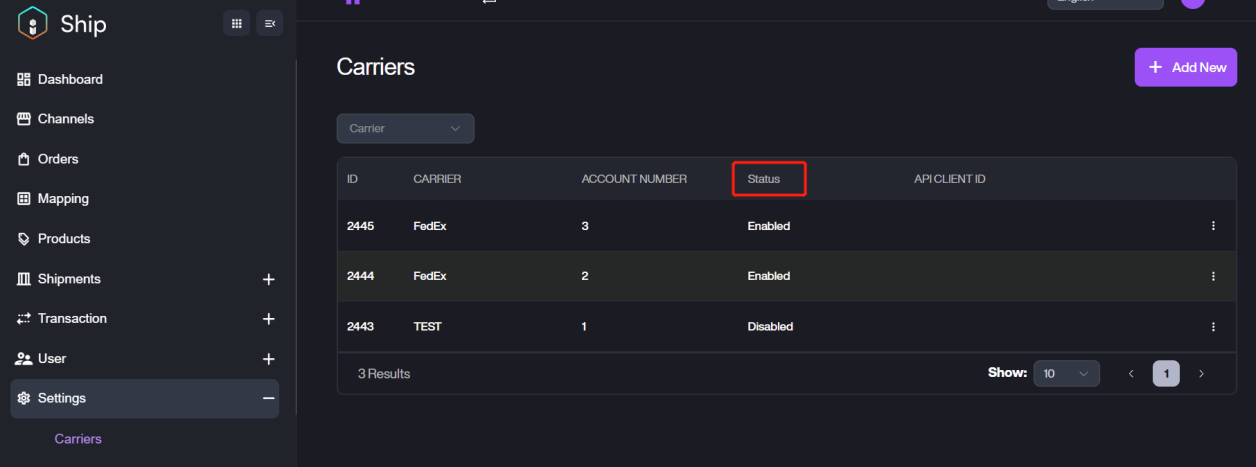1256x467 pixels.
Task: Open the Carrier filter dropdown
Action: [405, 128]
